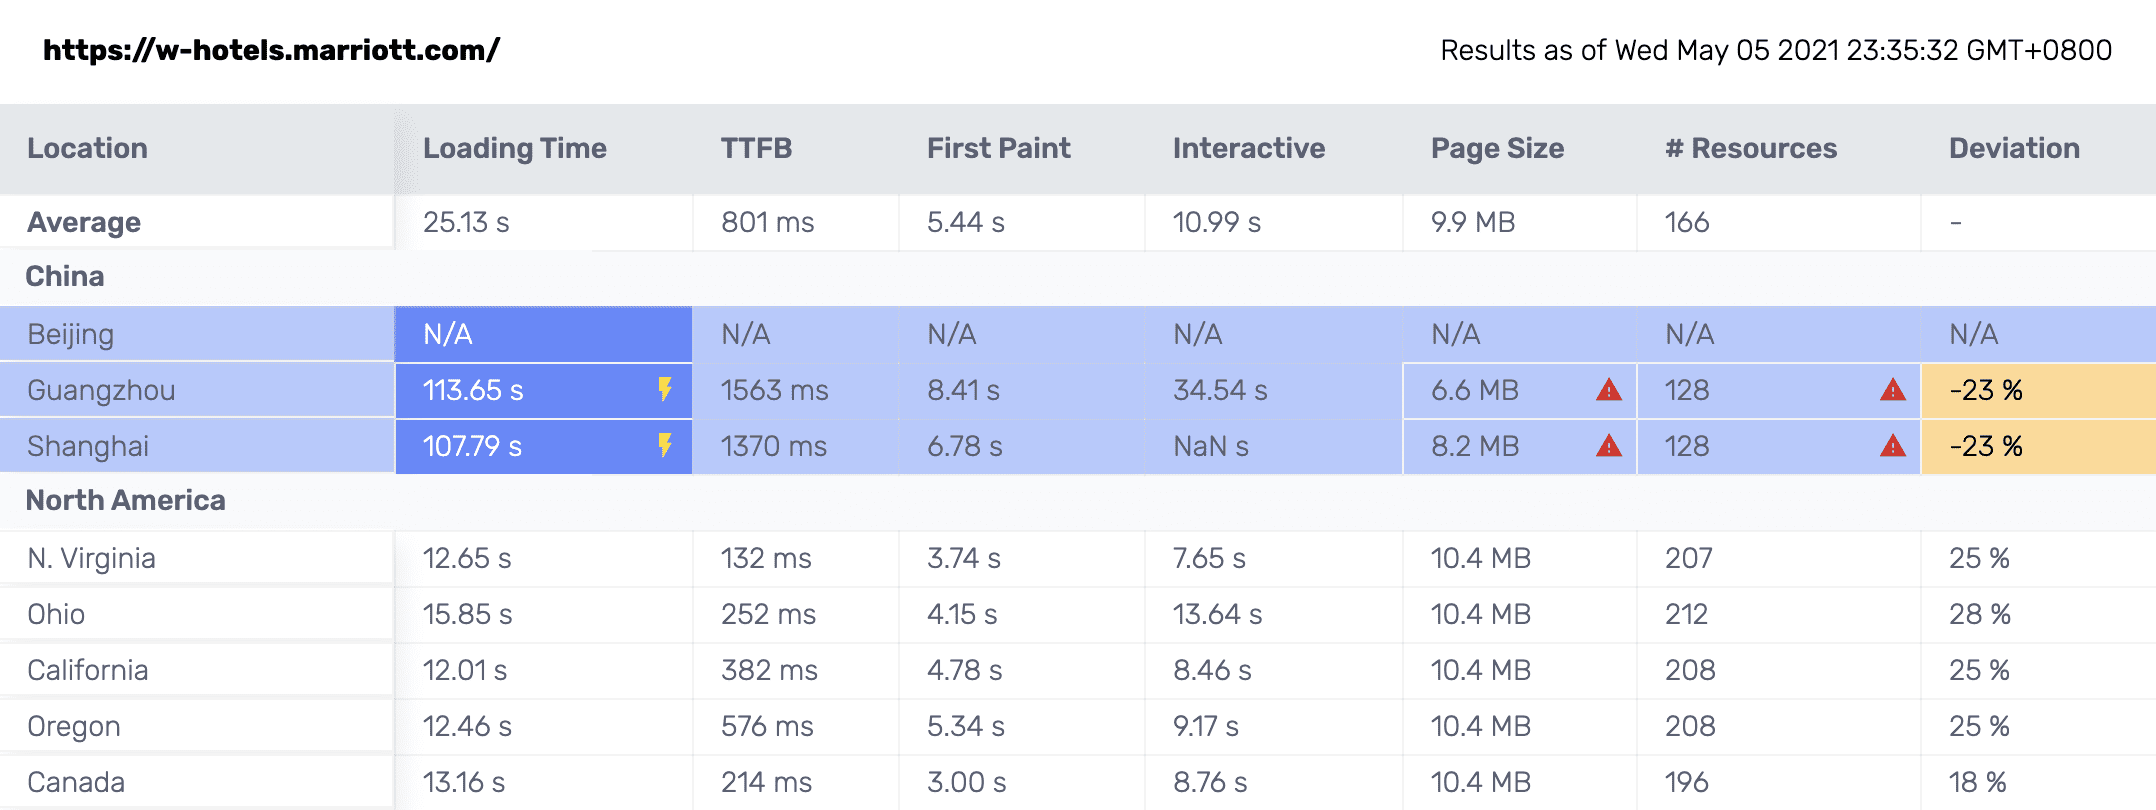Click the lightning bolt icon in Guangzhou row
Viewport: 2156px width, 810px height.
tap(665, 390)
